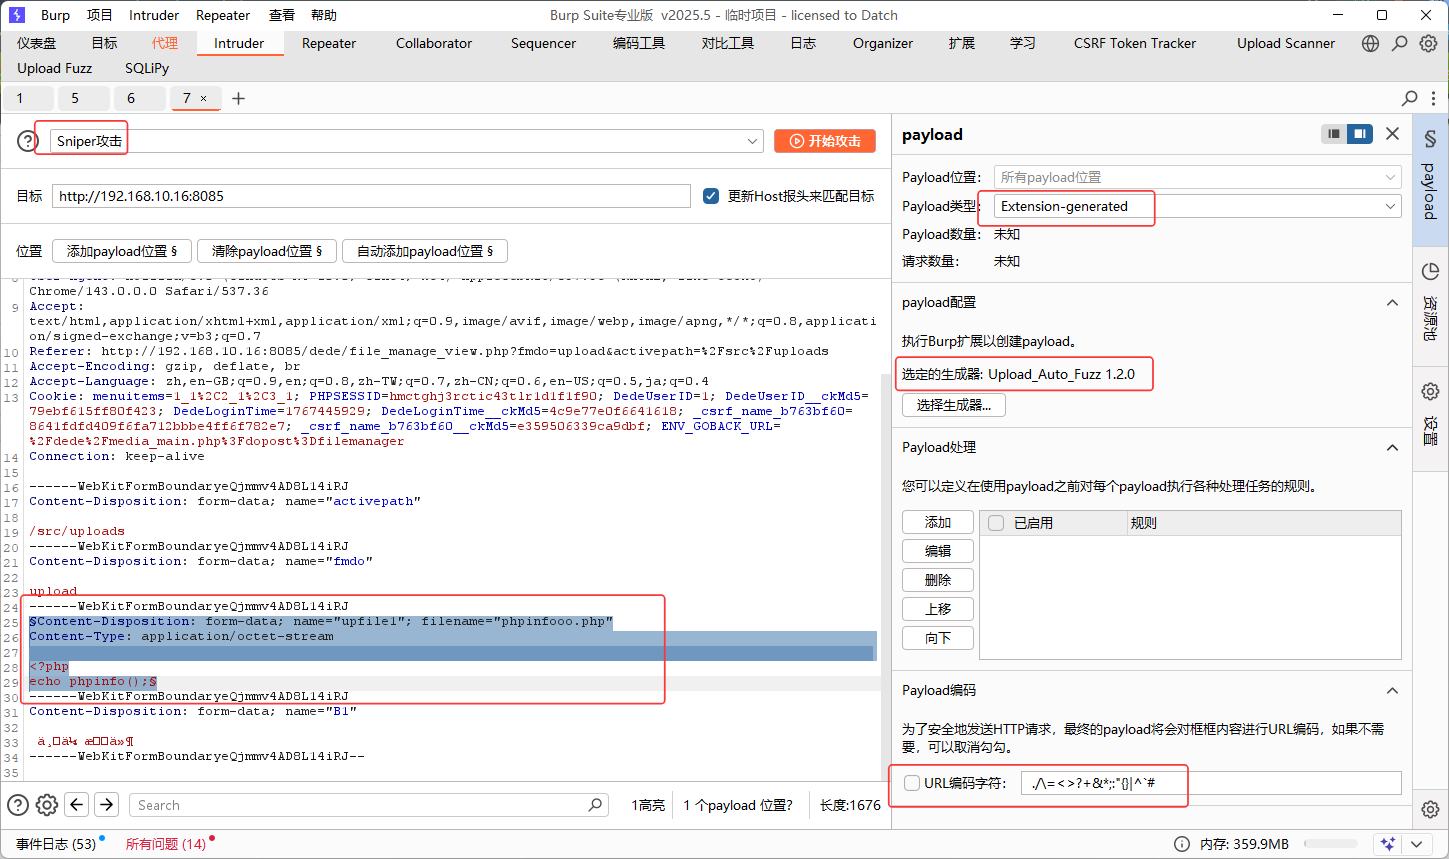
Task: Collapse the payload配置 section
Action: (x=1392, y=303)
